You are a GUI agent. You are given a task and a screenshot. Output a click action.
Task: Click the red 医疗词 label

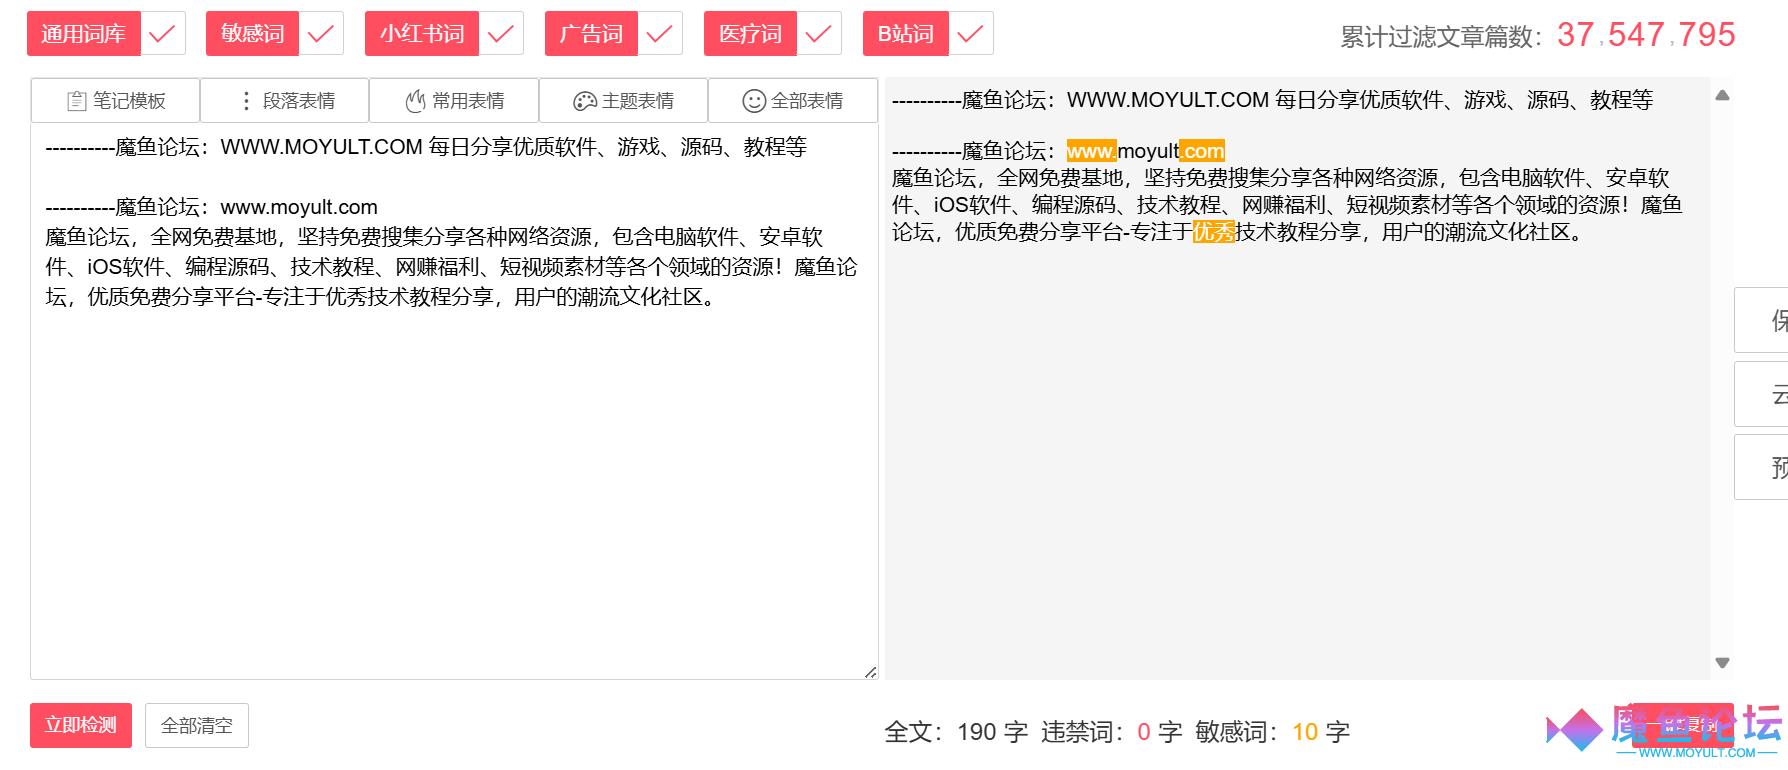750,34
